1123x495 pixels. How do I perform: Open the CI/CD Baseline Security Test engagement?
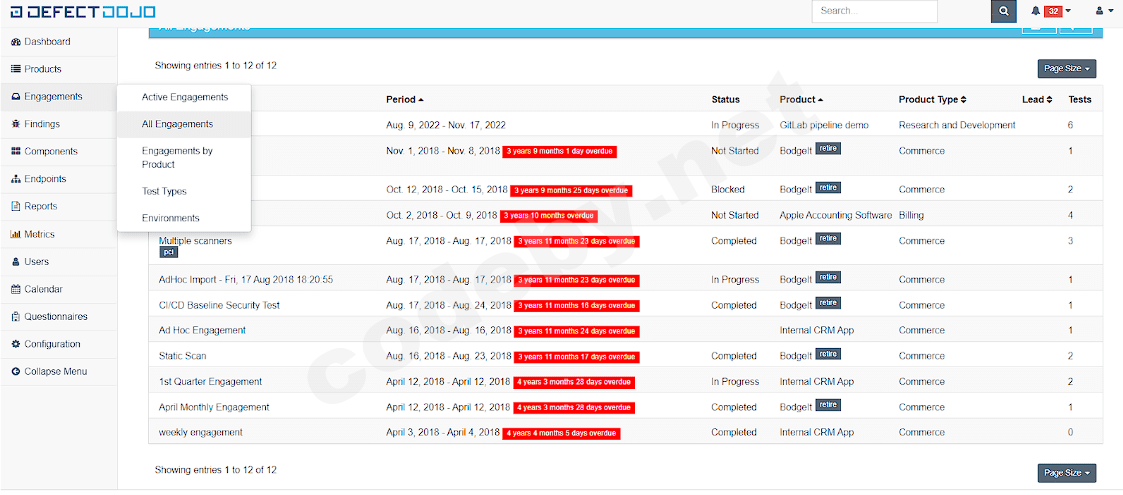(219, 305)
